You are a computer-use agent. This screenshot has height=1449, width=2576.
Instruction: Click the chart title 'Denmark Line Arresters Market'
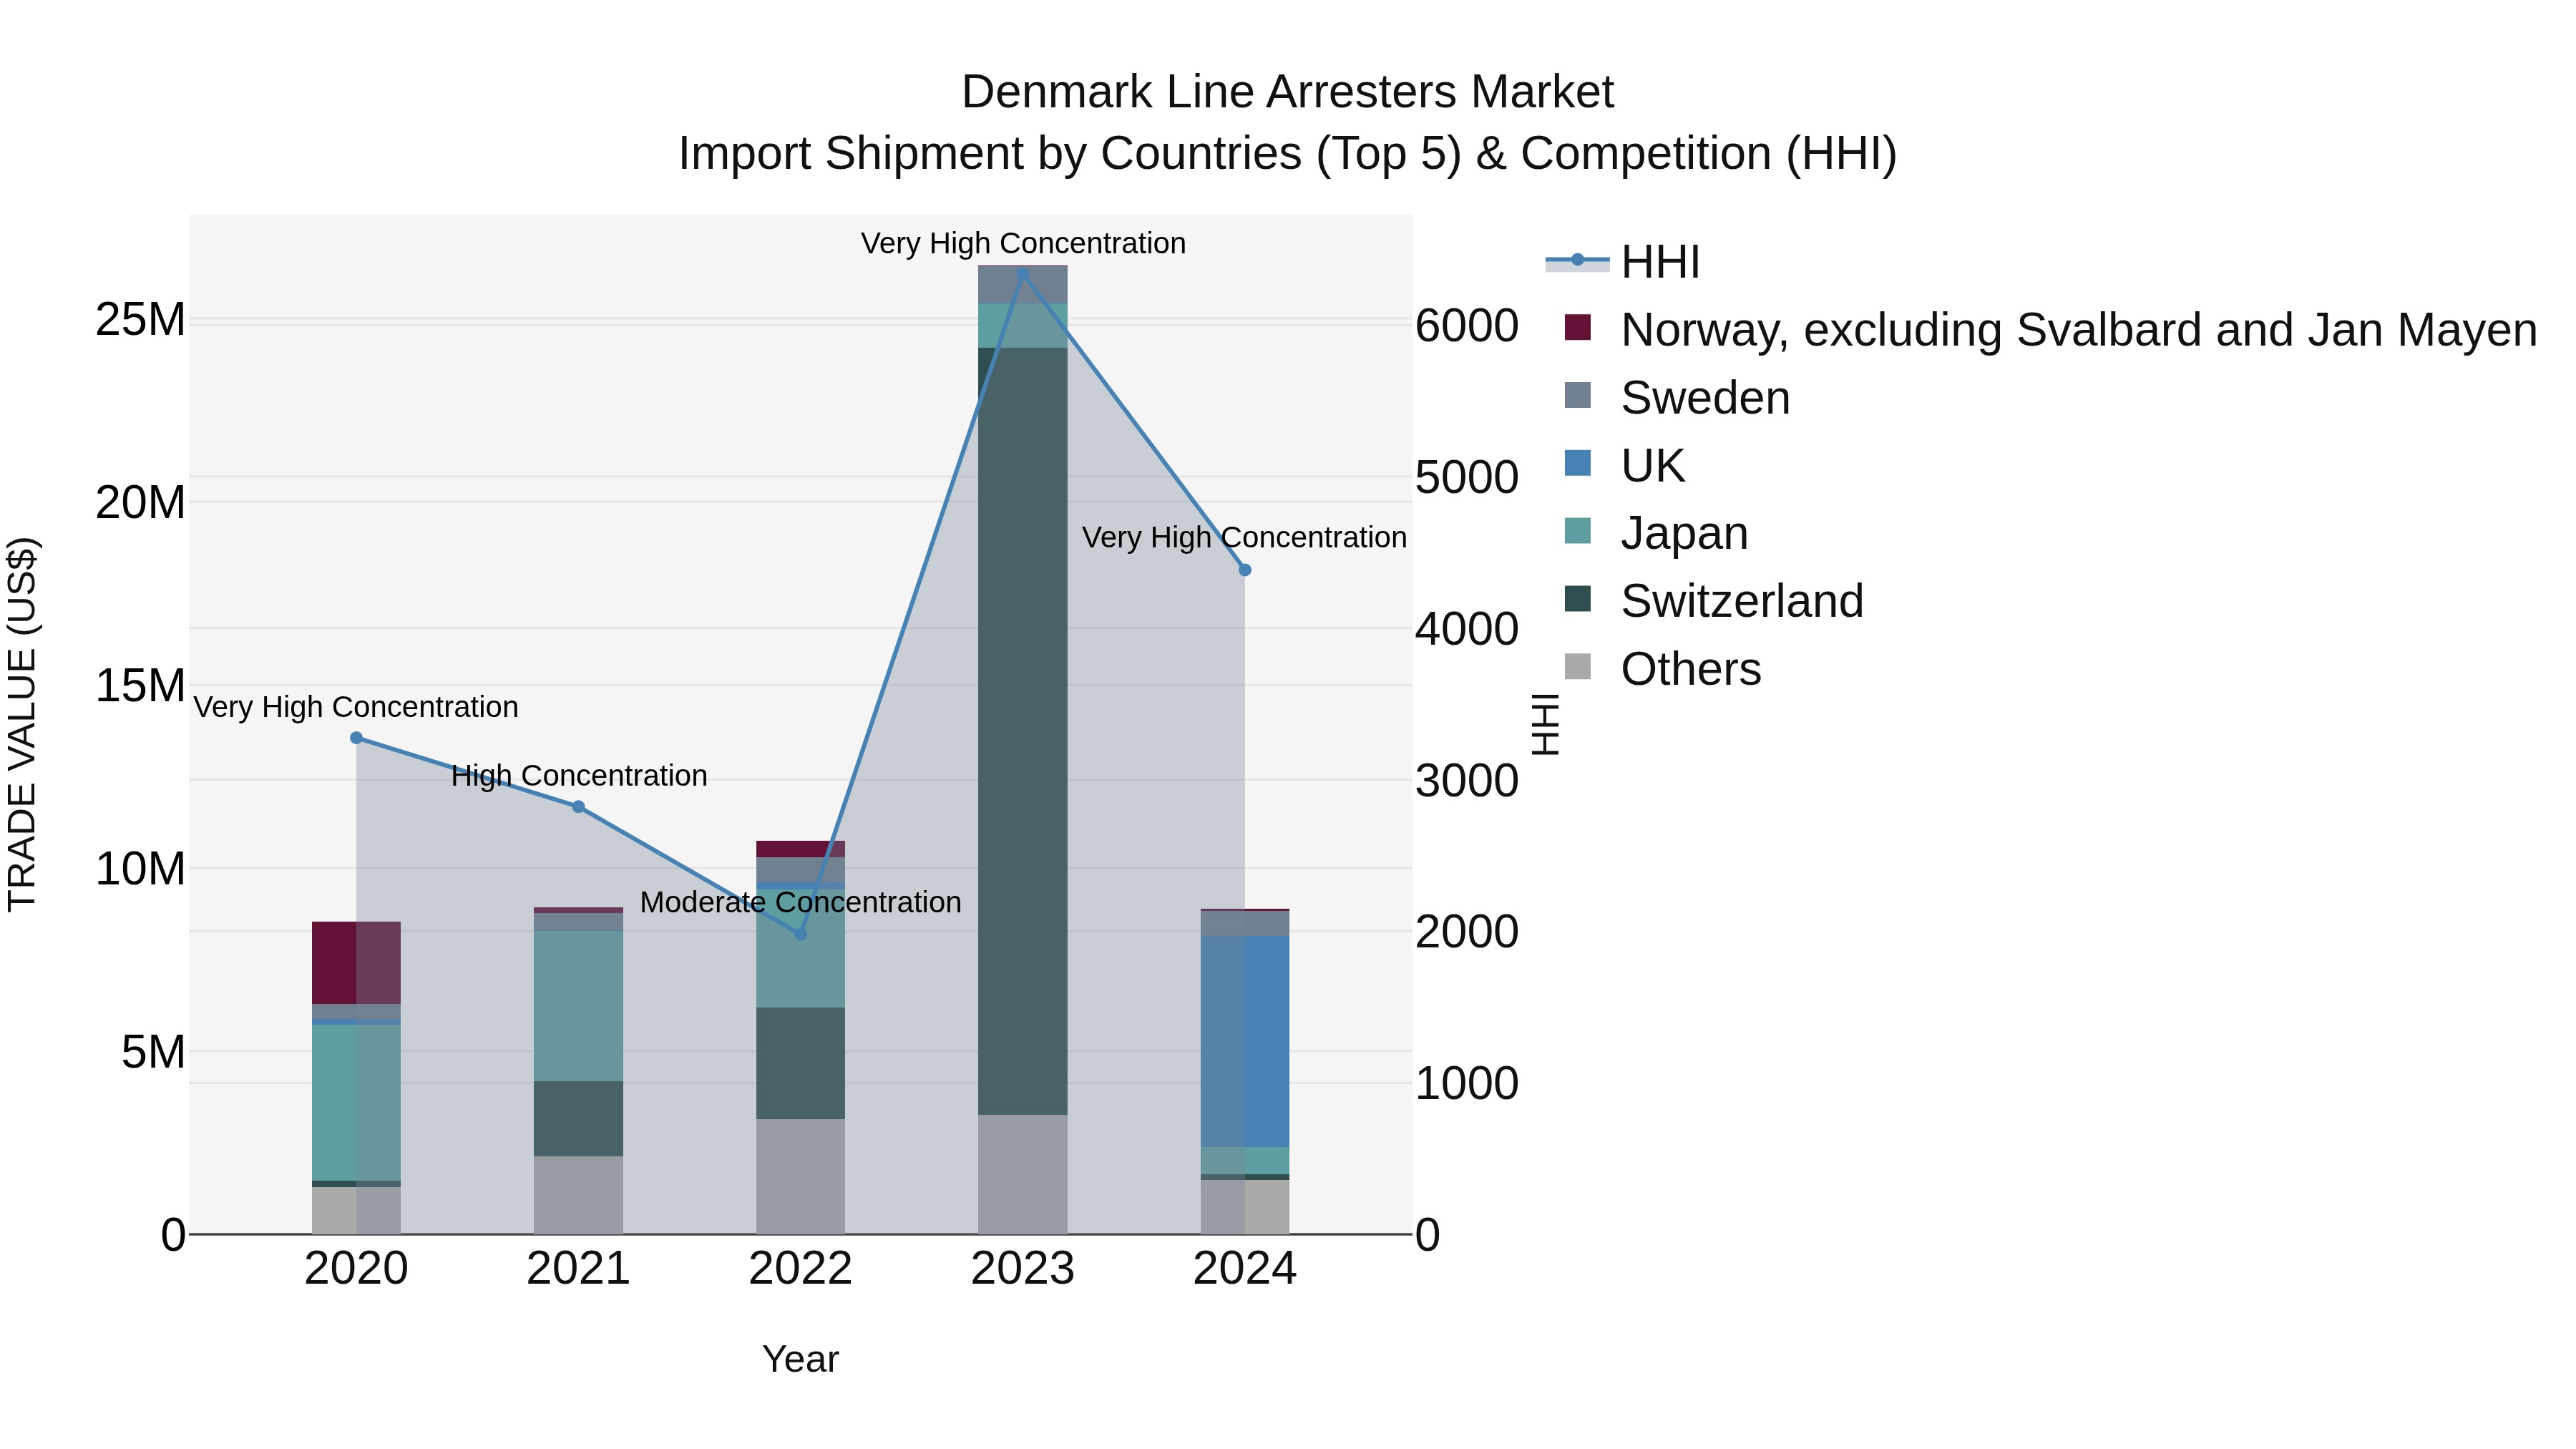(1287, 92)
